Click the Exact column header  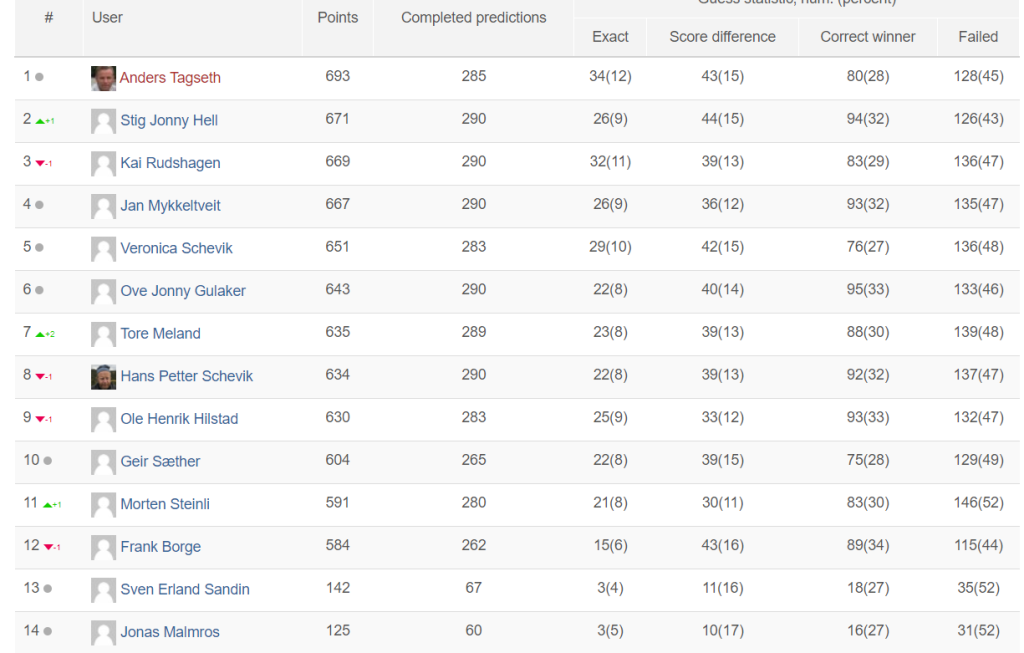click(610, 37)
